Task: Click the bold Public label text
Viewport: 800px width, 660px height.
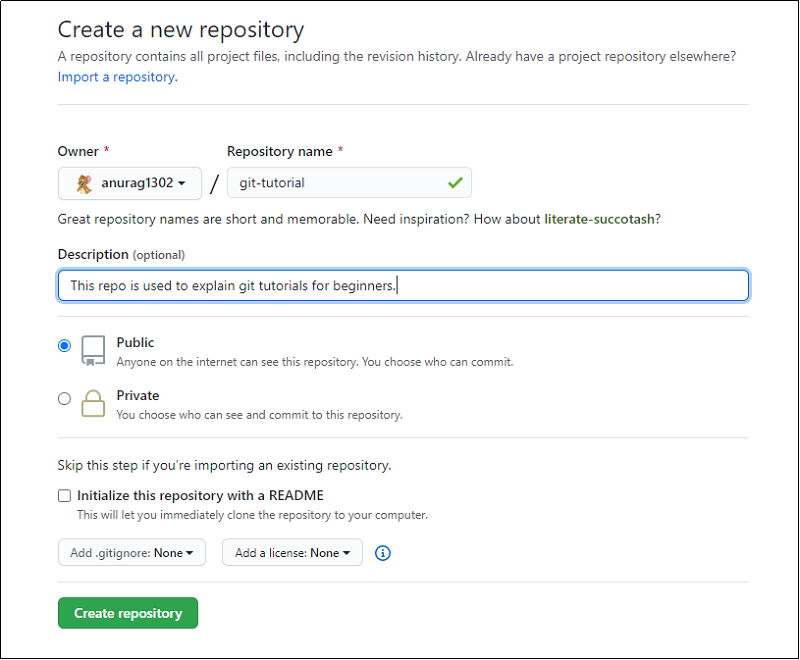Action: pyautogui.click(x=135, y=343)
